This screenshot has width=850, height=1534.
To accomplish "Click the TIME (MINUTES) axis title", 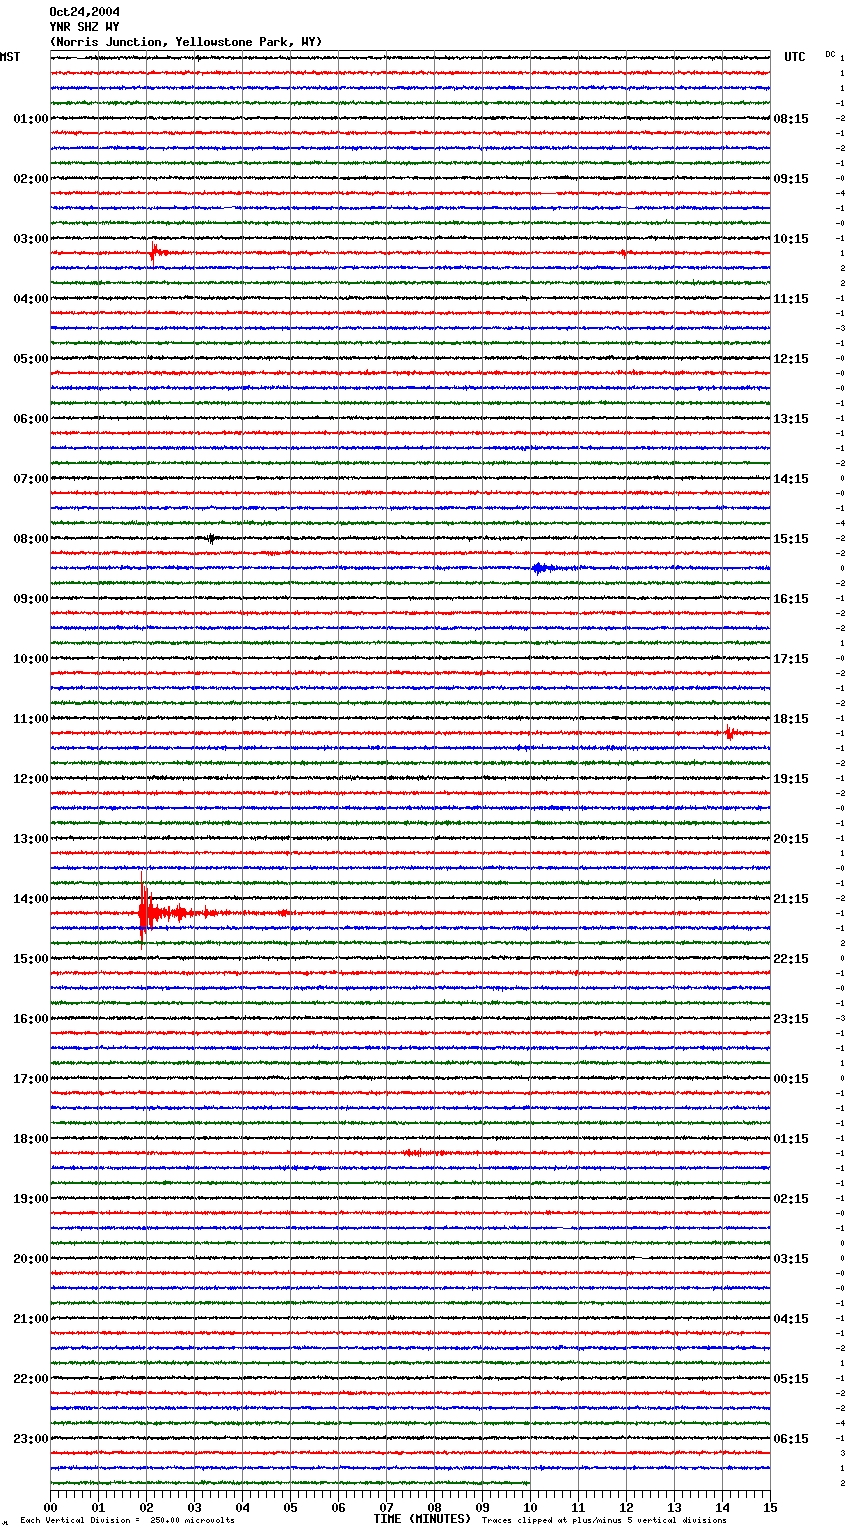I will pyautogui.click(x=422, y=1519).
